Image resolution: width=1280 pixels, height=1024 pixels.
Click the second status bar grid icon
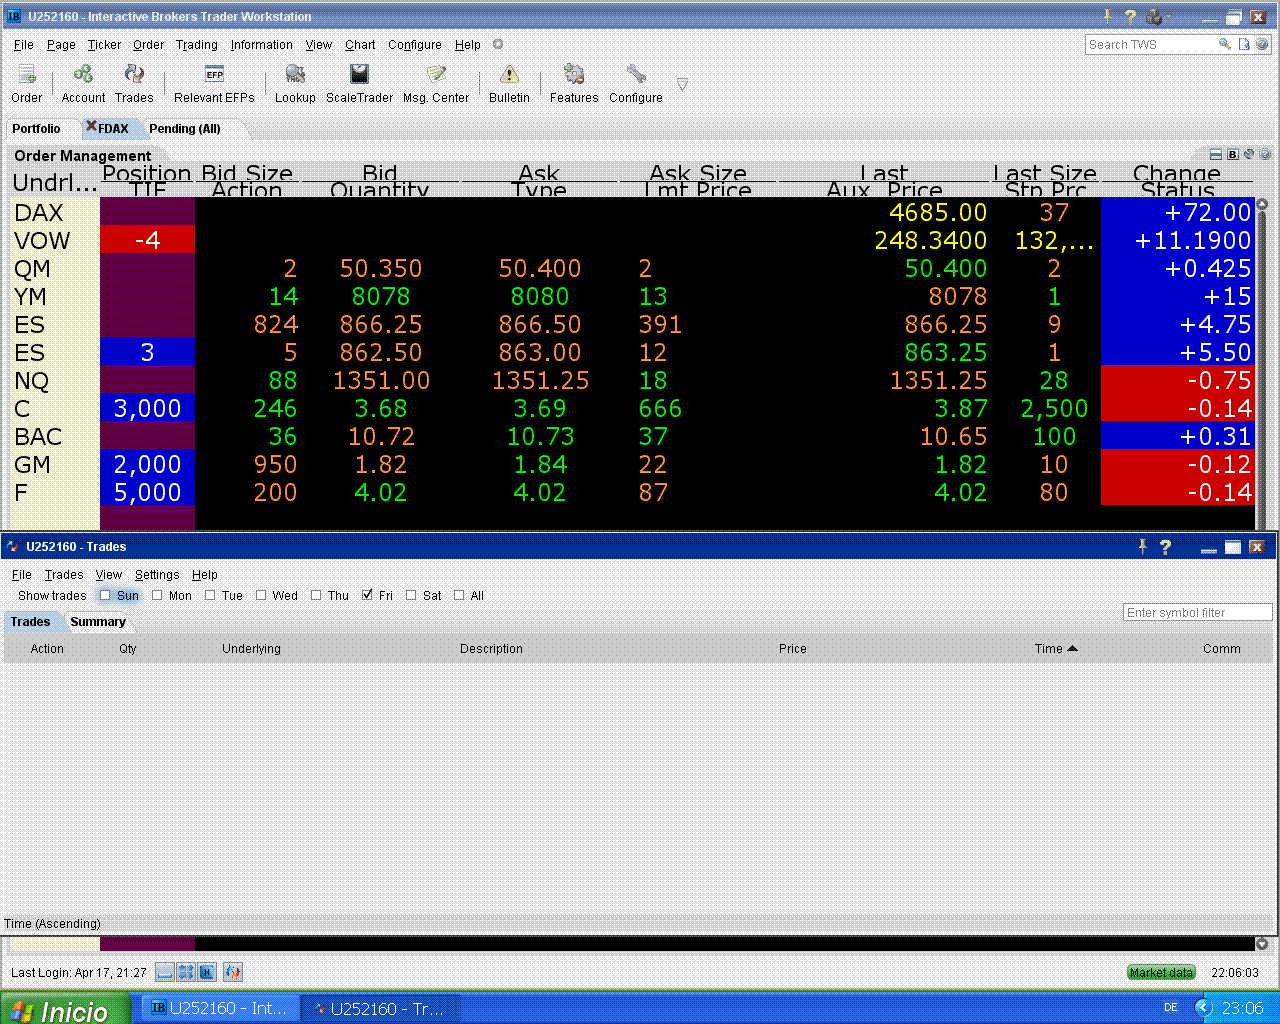pyautogui.click(x=186, y=972)
